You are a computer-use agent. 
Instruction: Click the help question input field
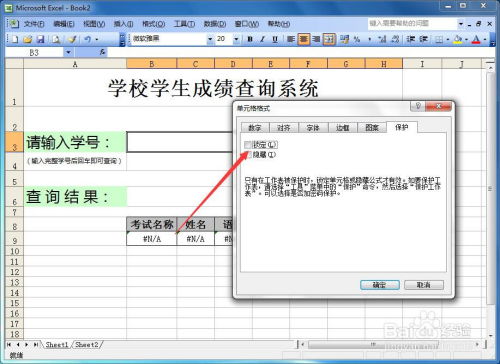point(412,24)
